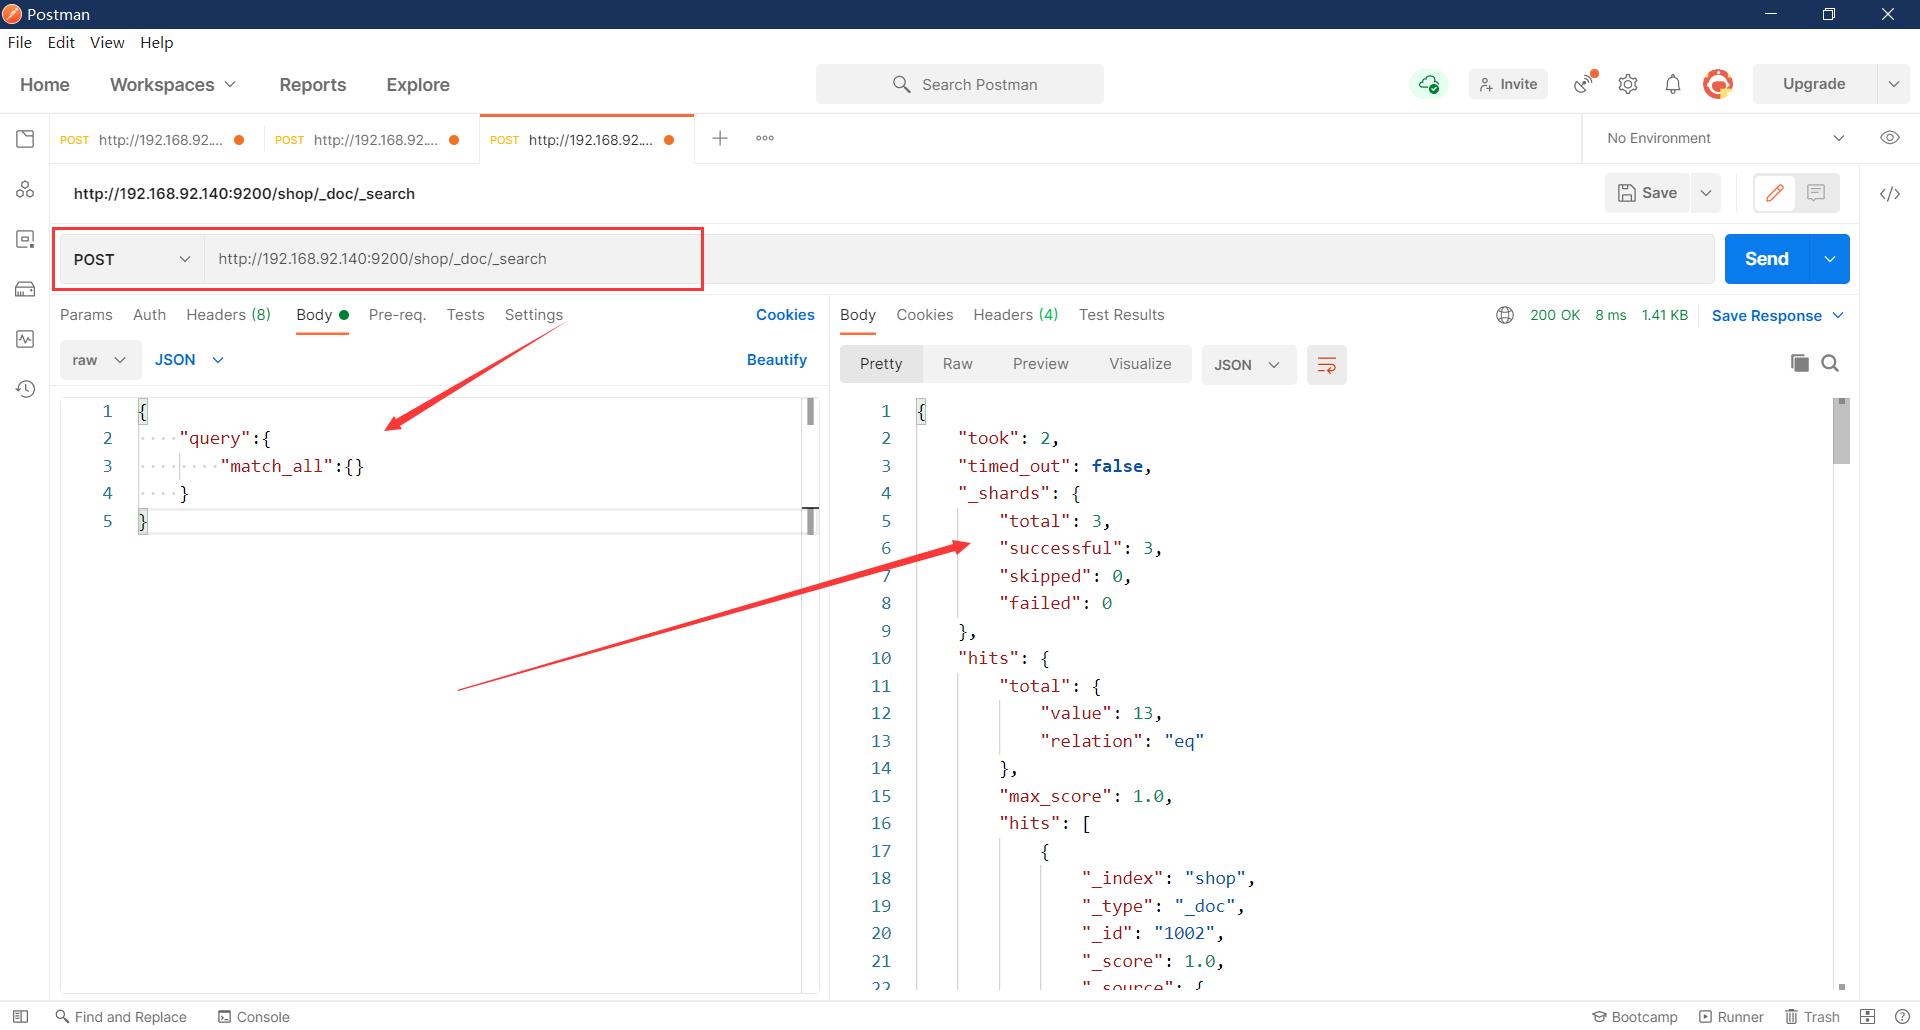
Task: Open the Help menu
Action: point(156,42)
